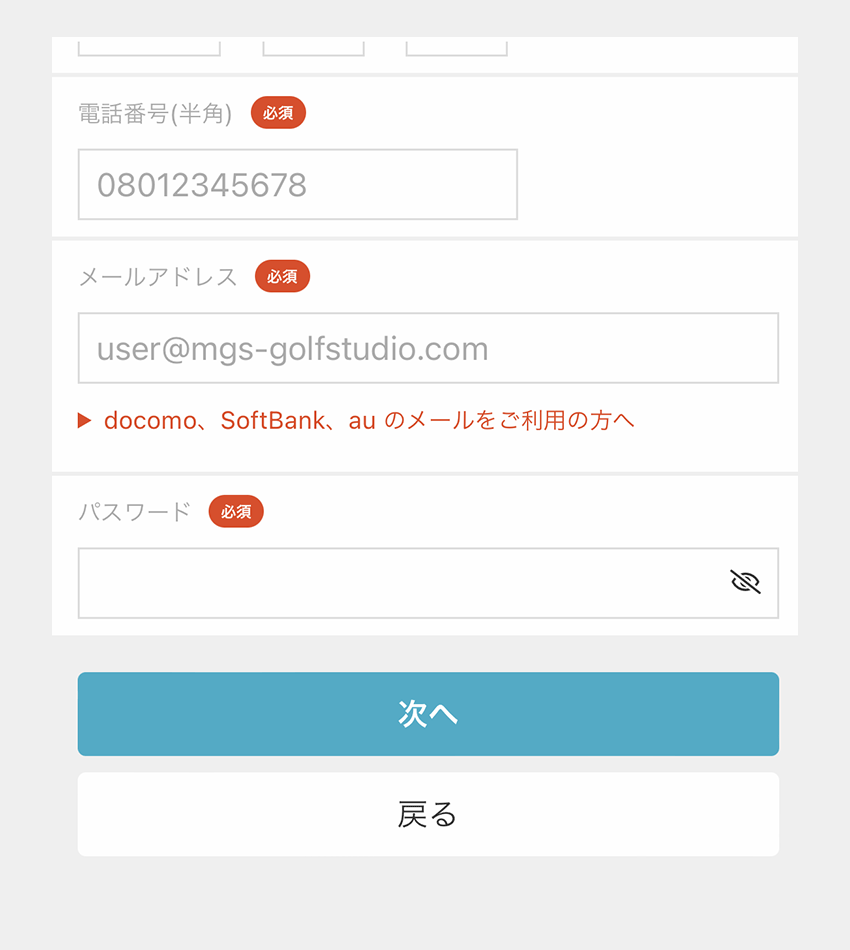Screen dimensions: 850x950
Task: Click the 必須 badge beside 電話番号(半角)
Action: pos(278,113)
